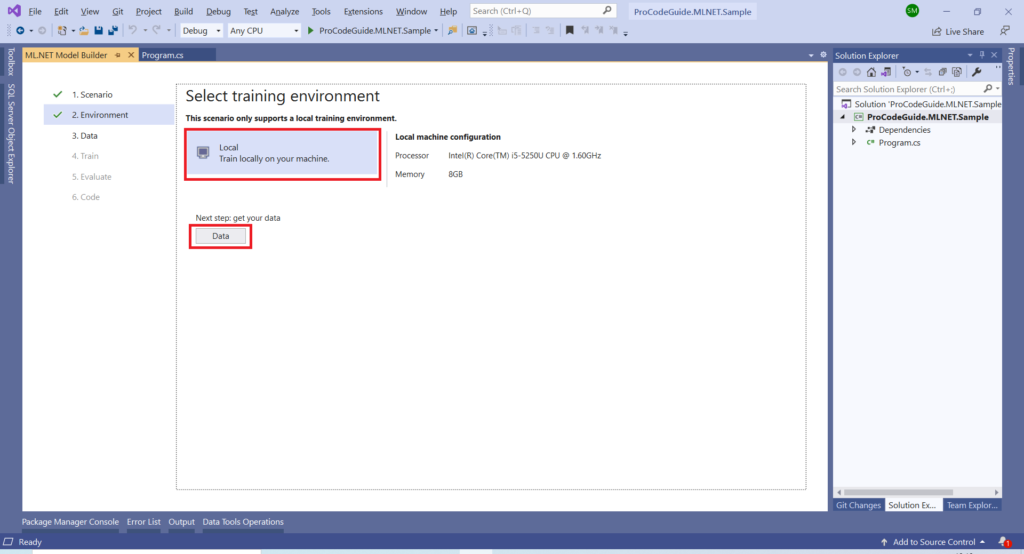Open the Toolbox side panel tab
This screenshot has width=1024, height=554.
pyautogui.click(x=10, y=61)
